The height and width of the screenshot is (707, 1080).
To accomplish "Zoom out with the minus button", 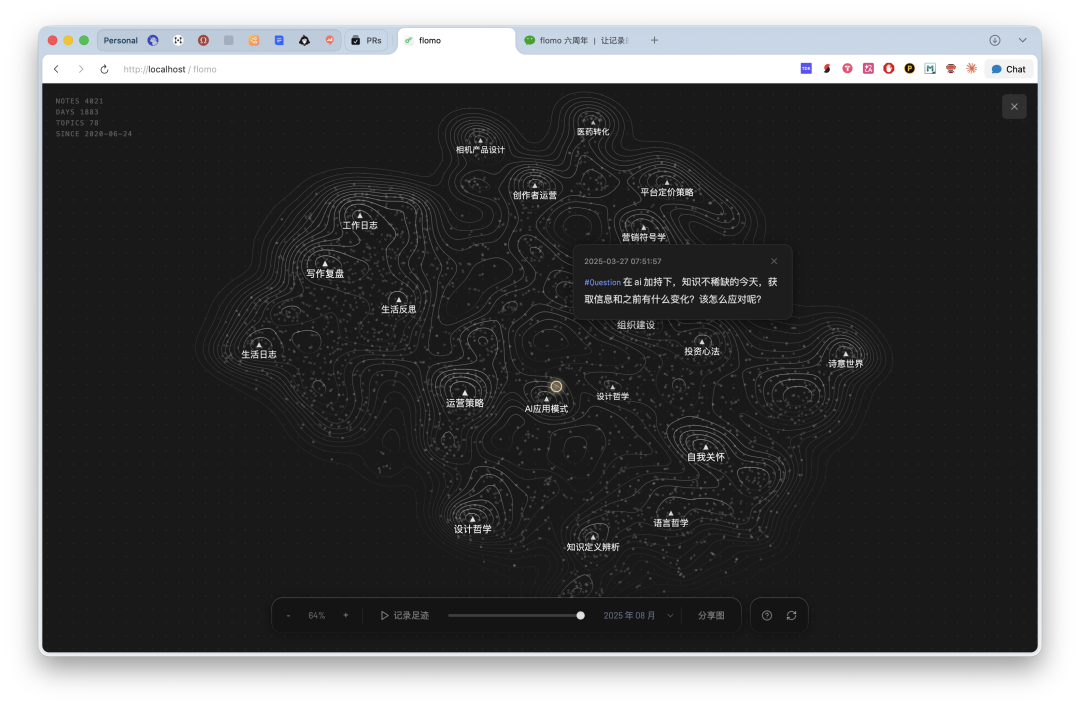I will [x=289, y=615].
